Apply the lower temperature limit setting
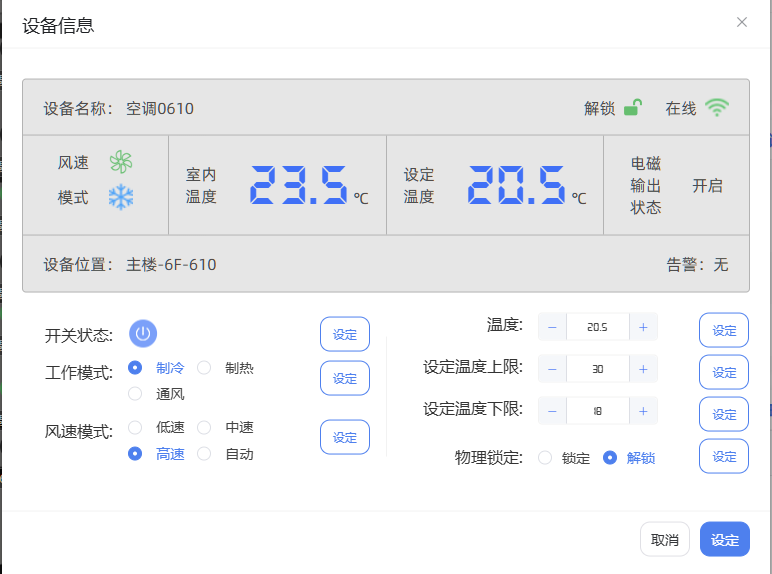 point(724,414)
